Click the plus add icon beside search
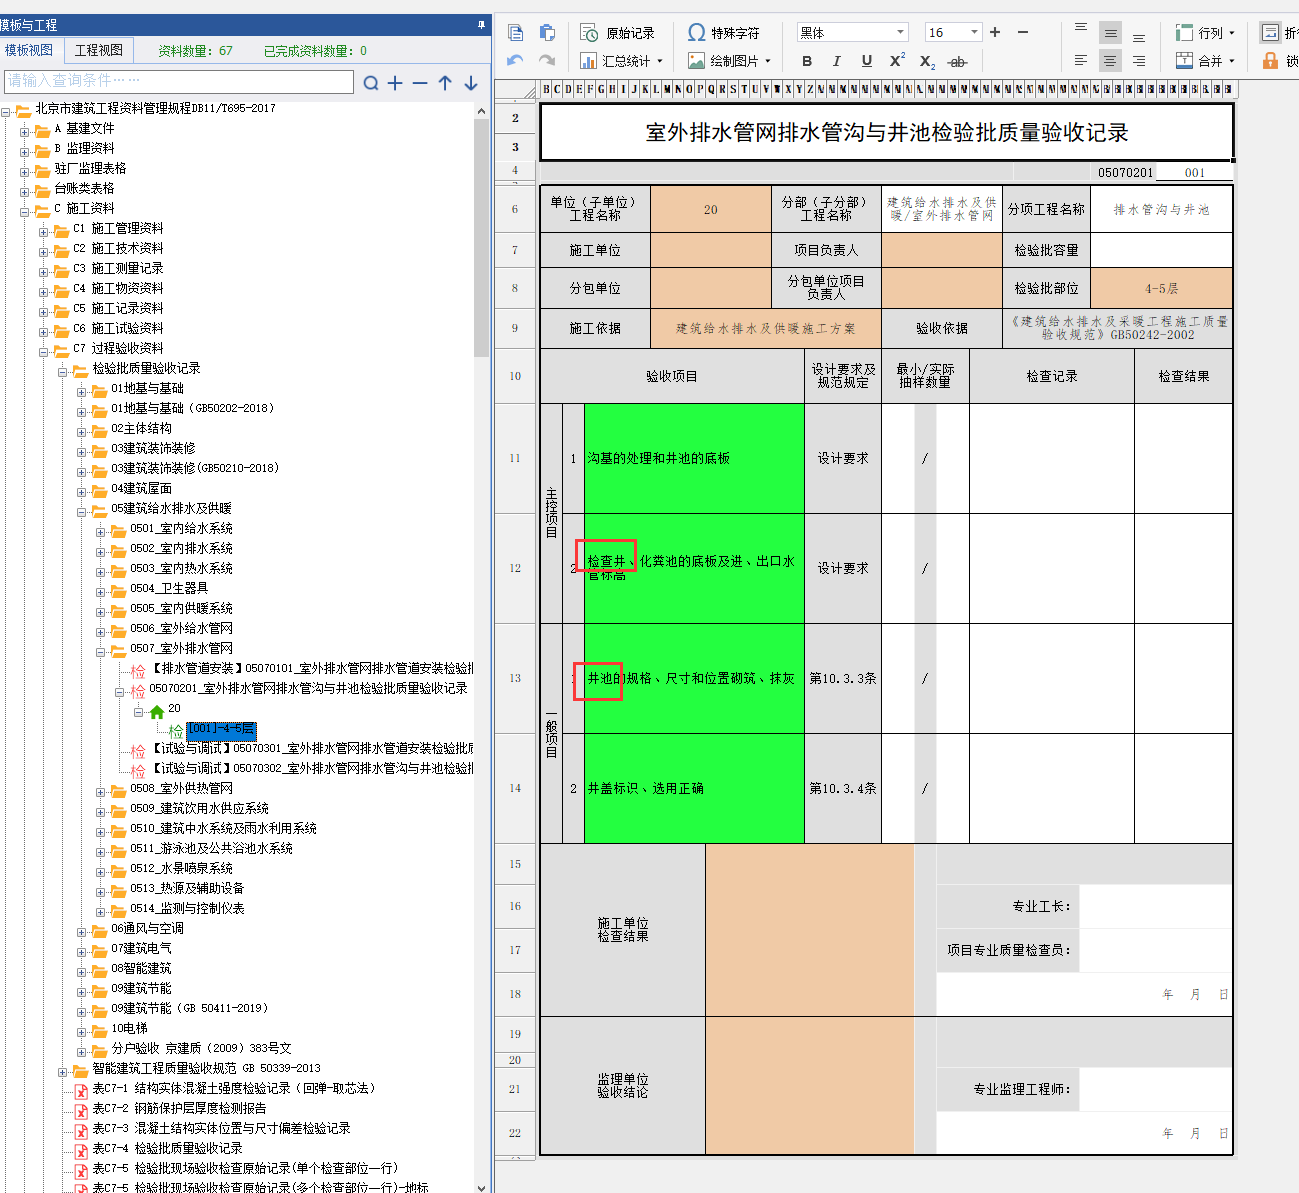 pos(395,83)
